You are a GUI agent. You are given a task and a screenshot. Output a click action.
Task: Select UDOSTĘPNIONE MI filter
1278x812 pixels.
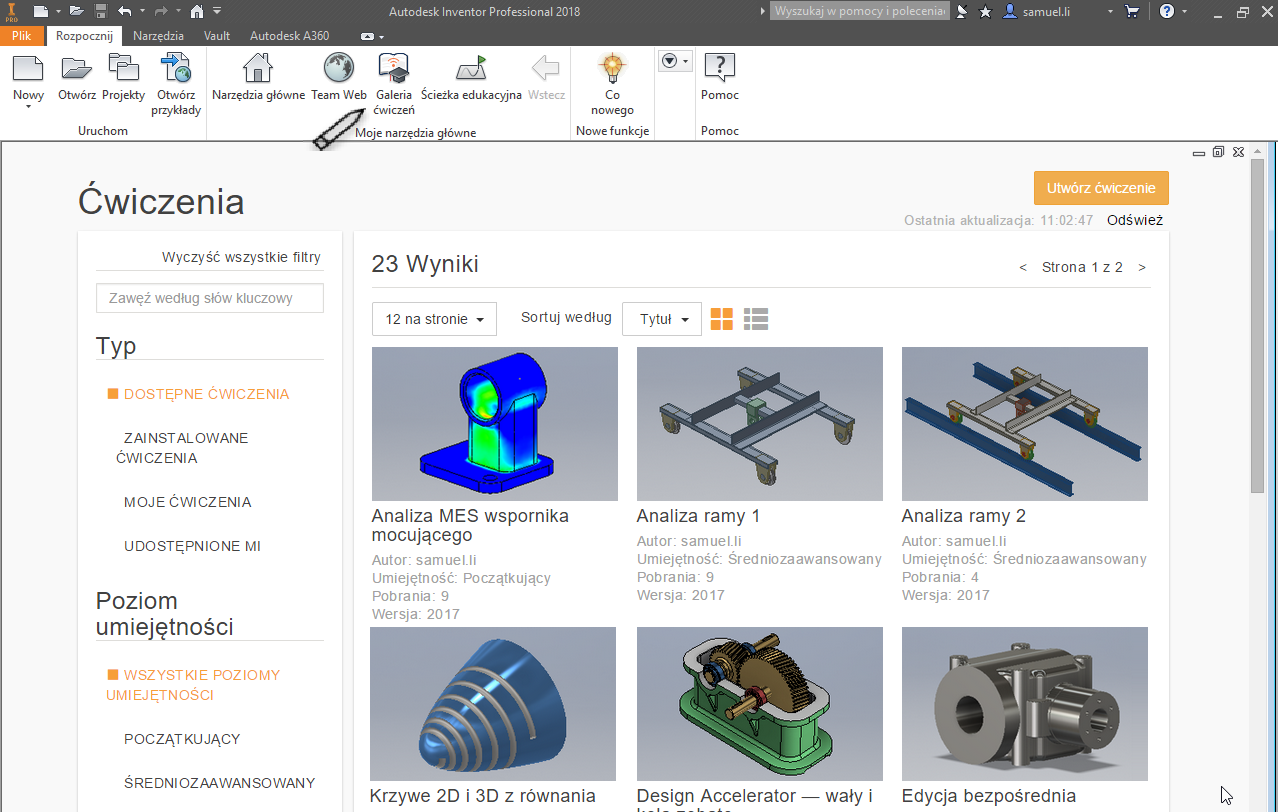[x=192, y=546]
